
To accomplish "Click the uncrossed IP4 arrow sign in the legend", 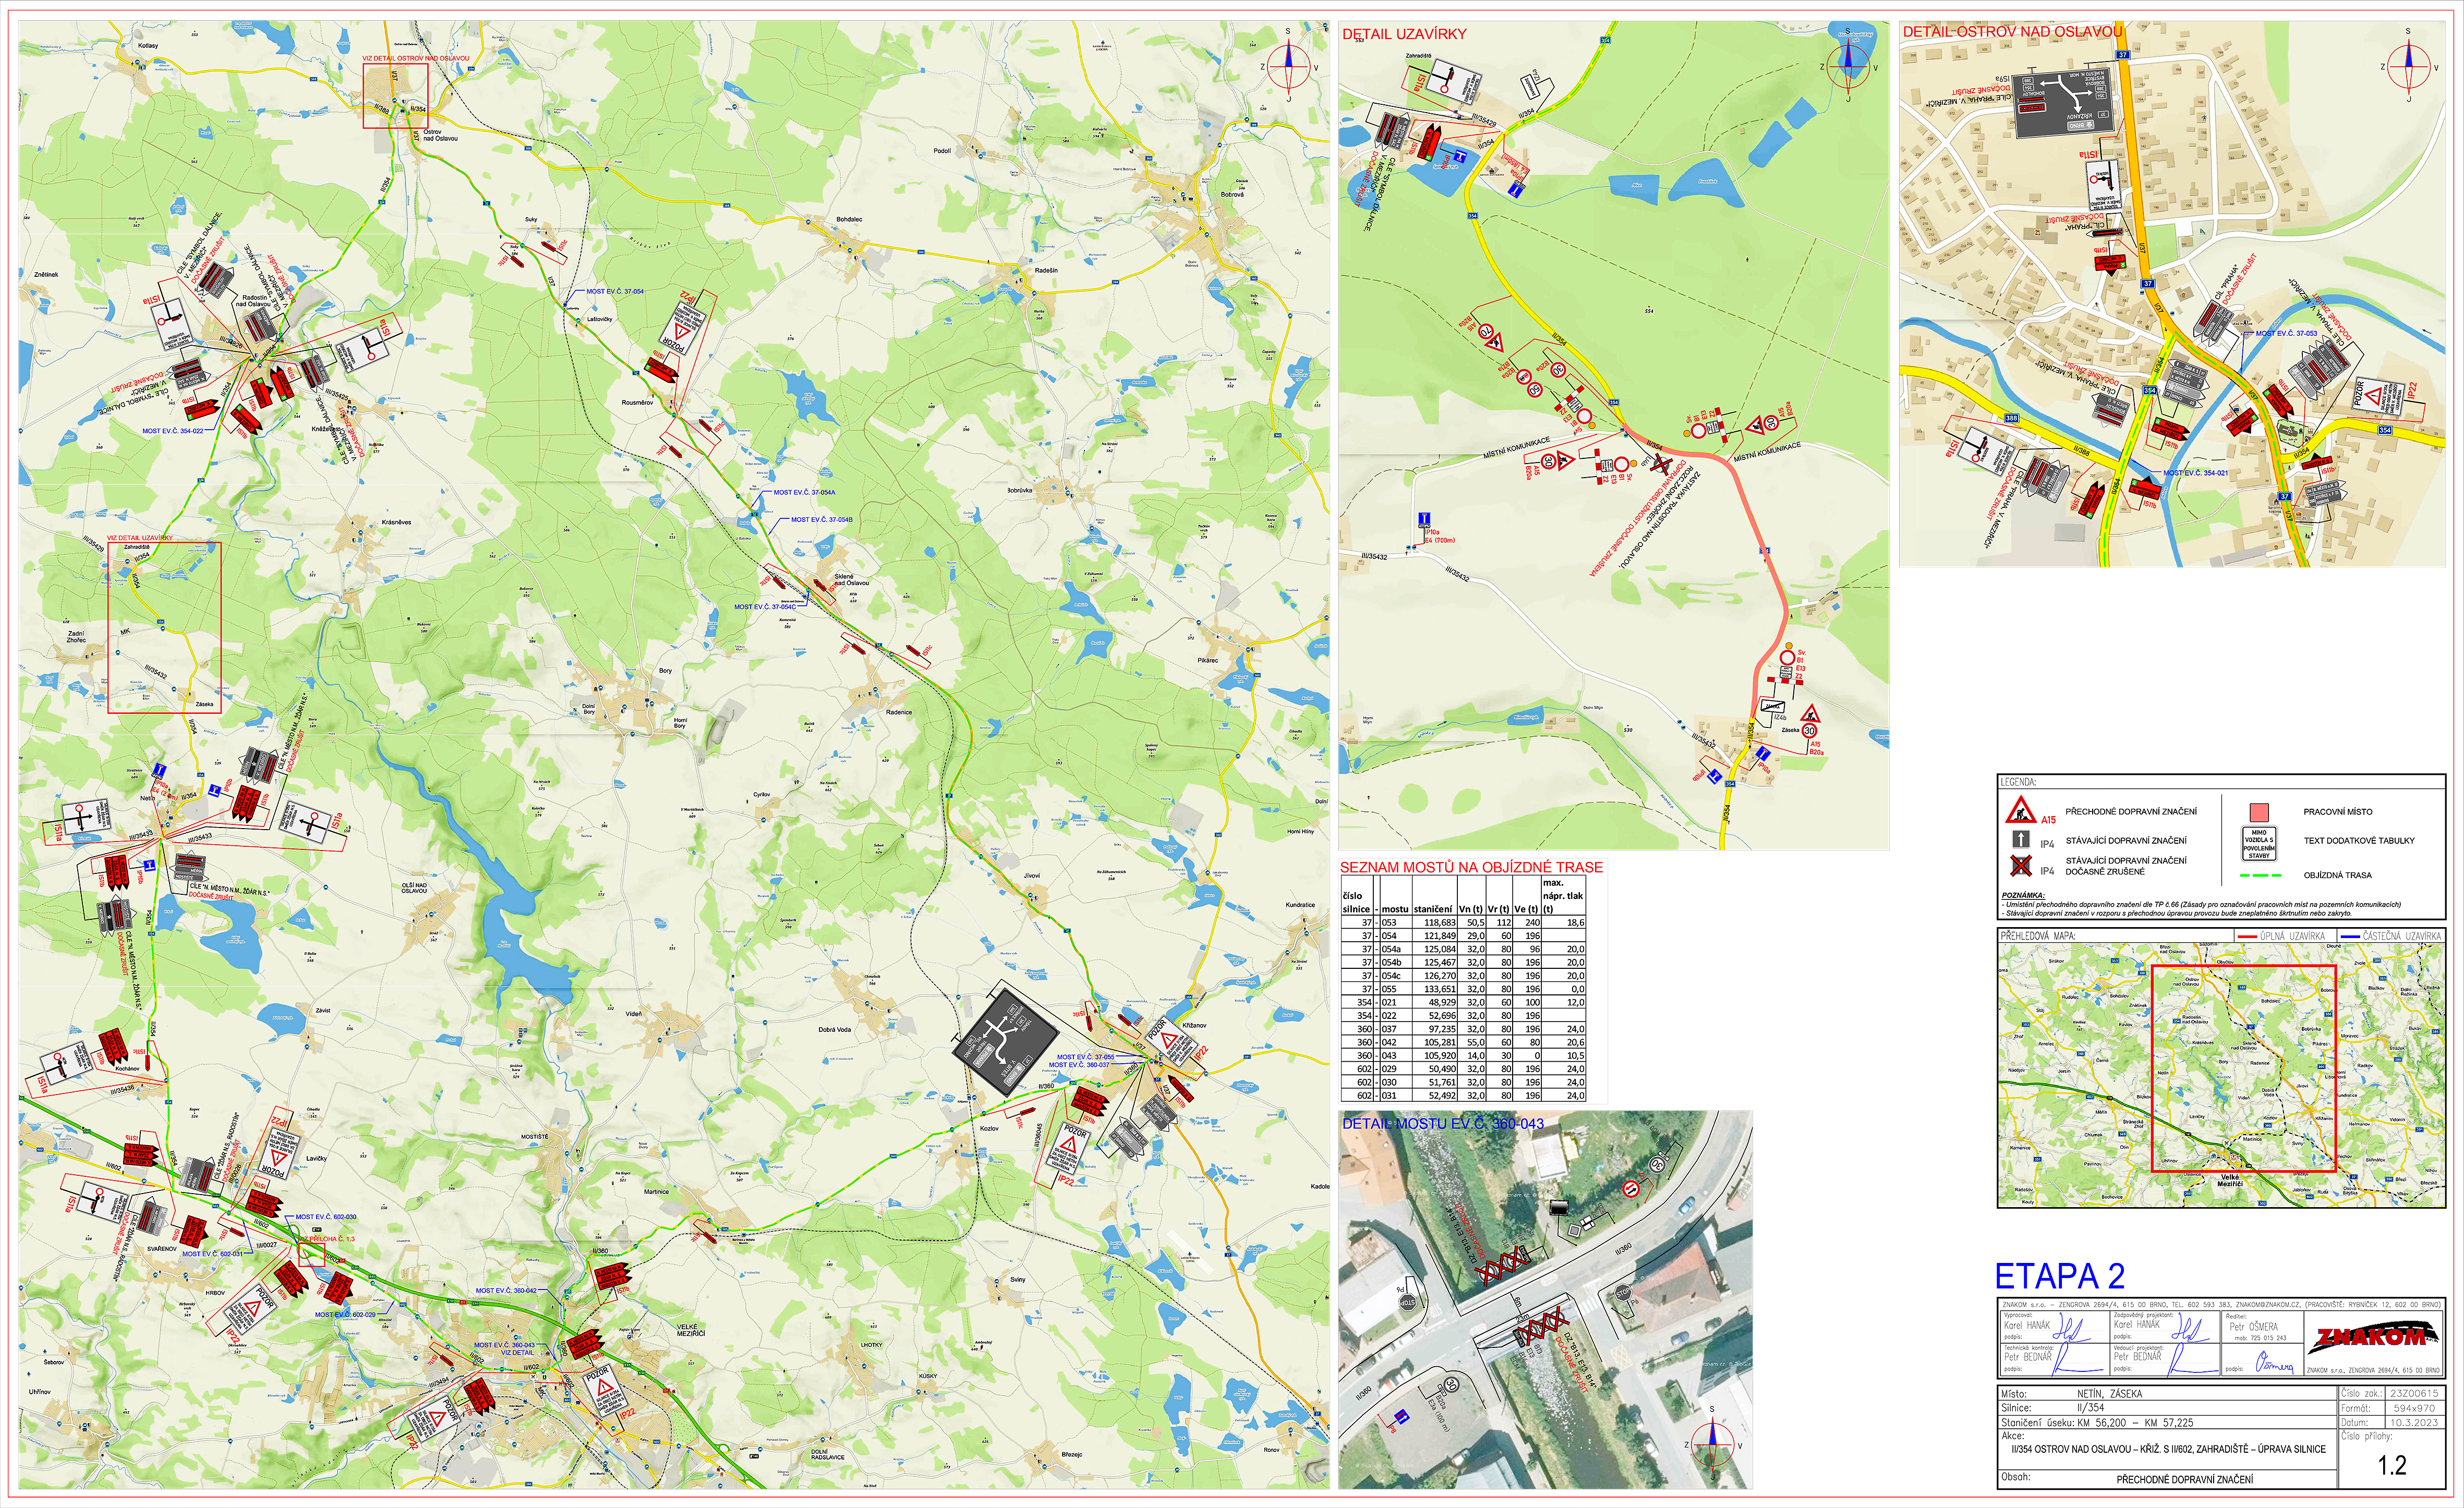I will (x=2021, y=840).
